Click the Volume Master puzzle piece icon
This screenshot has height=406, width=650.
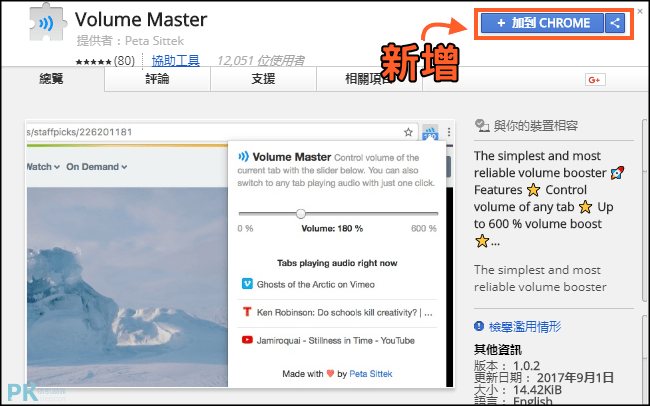(47, 23)
